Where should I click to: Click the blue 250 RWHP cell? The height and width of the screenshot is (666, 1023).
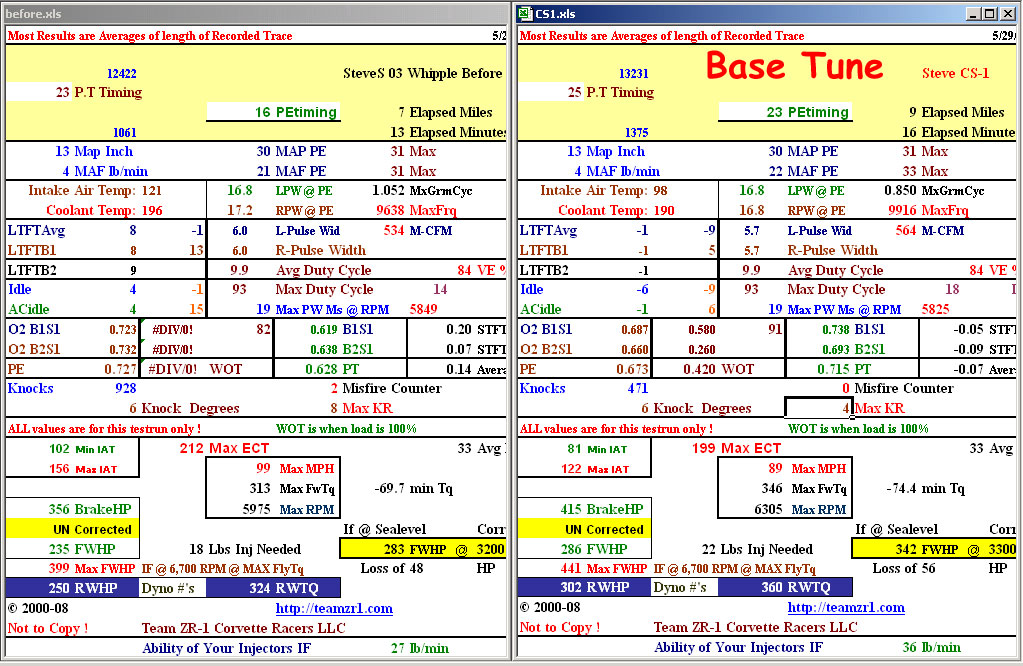[71, 588]
